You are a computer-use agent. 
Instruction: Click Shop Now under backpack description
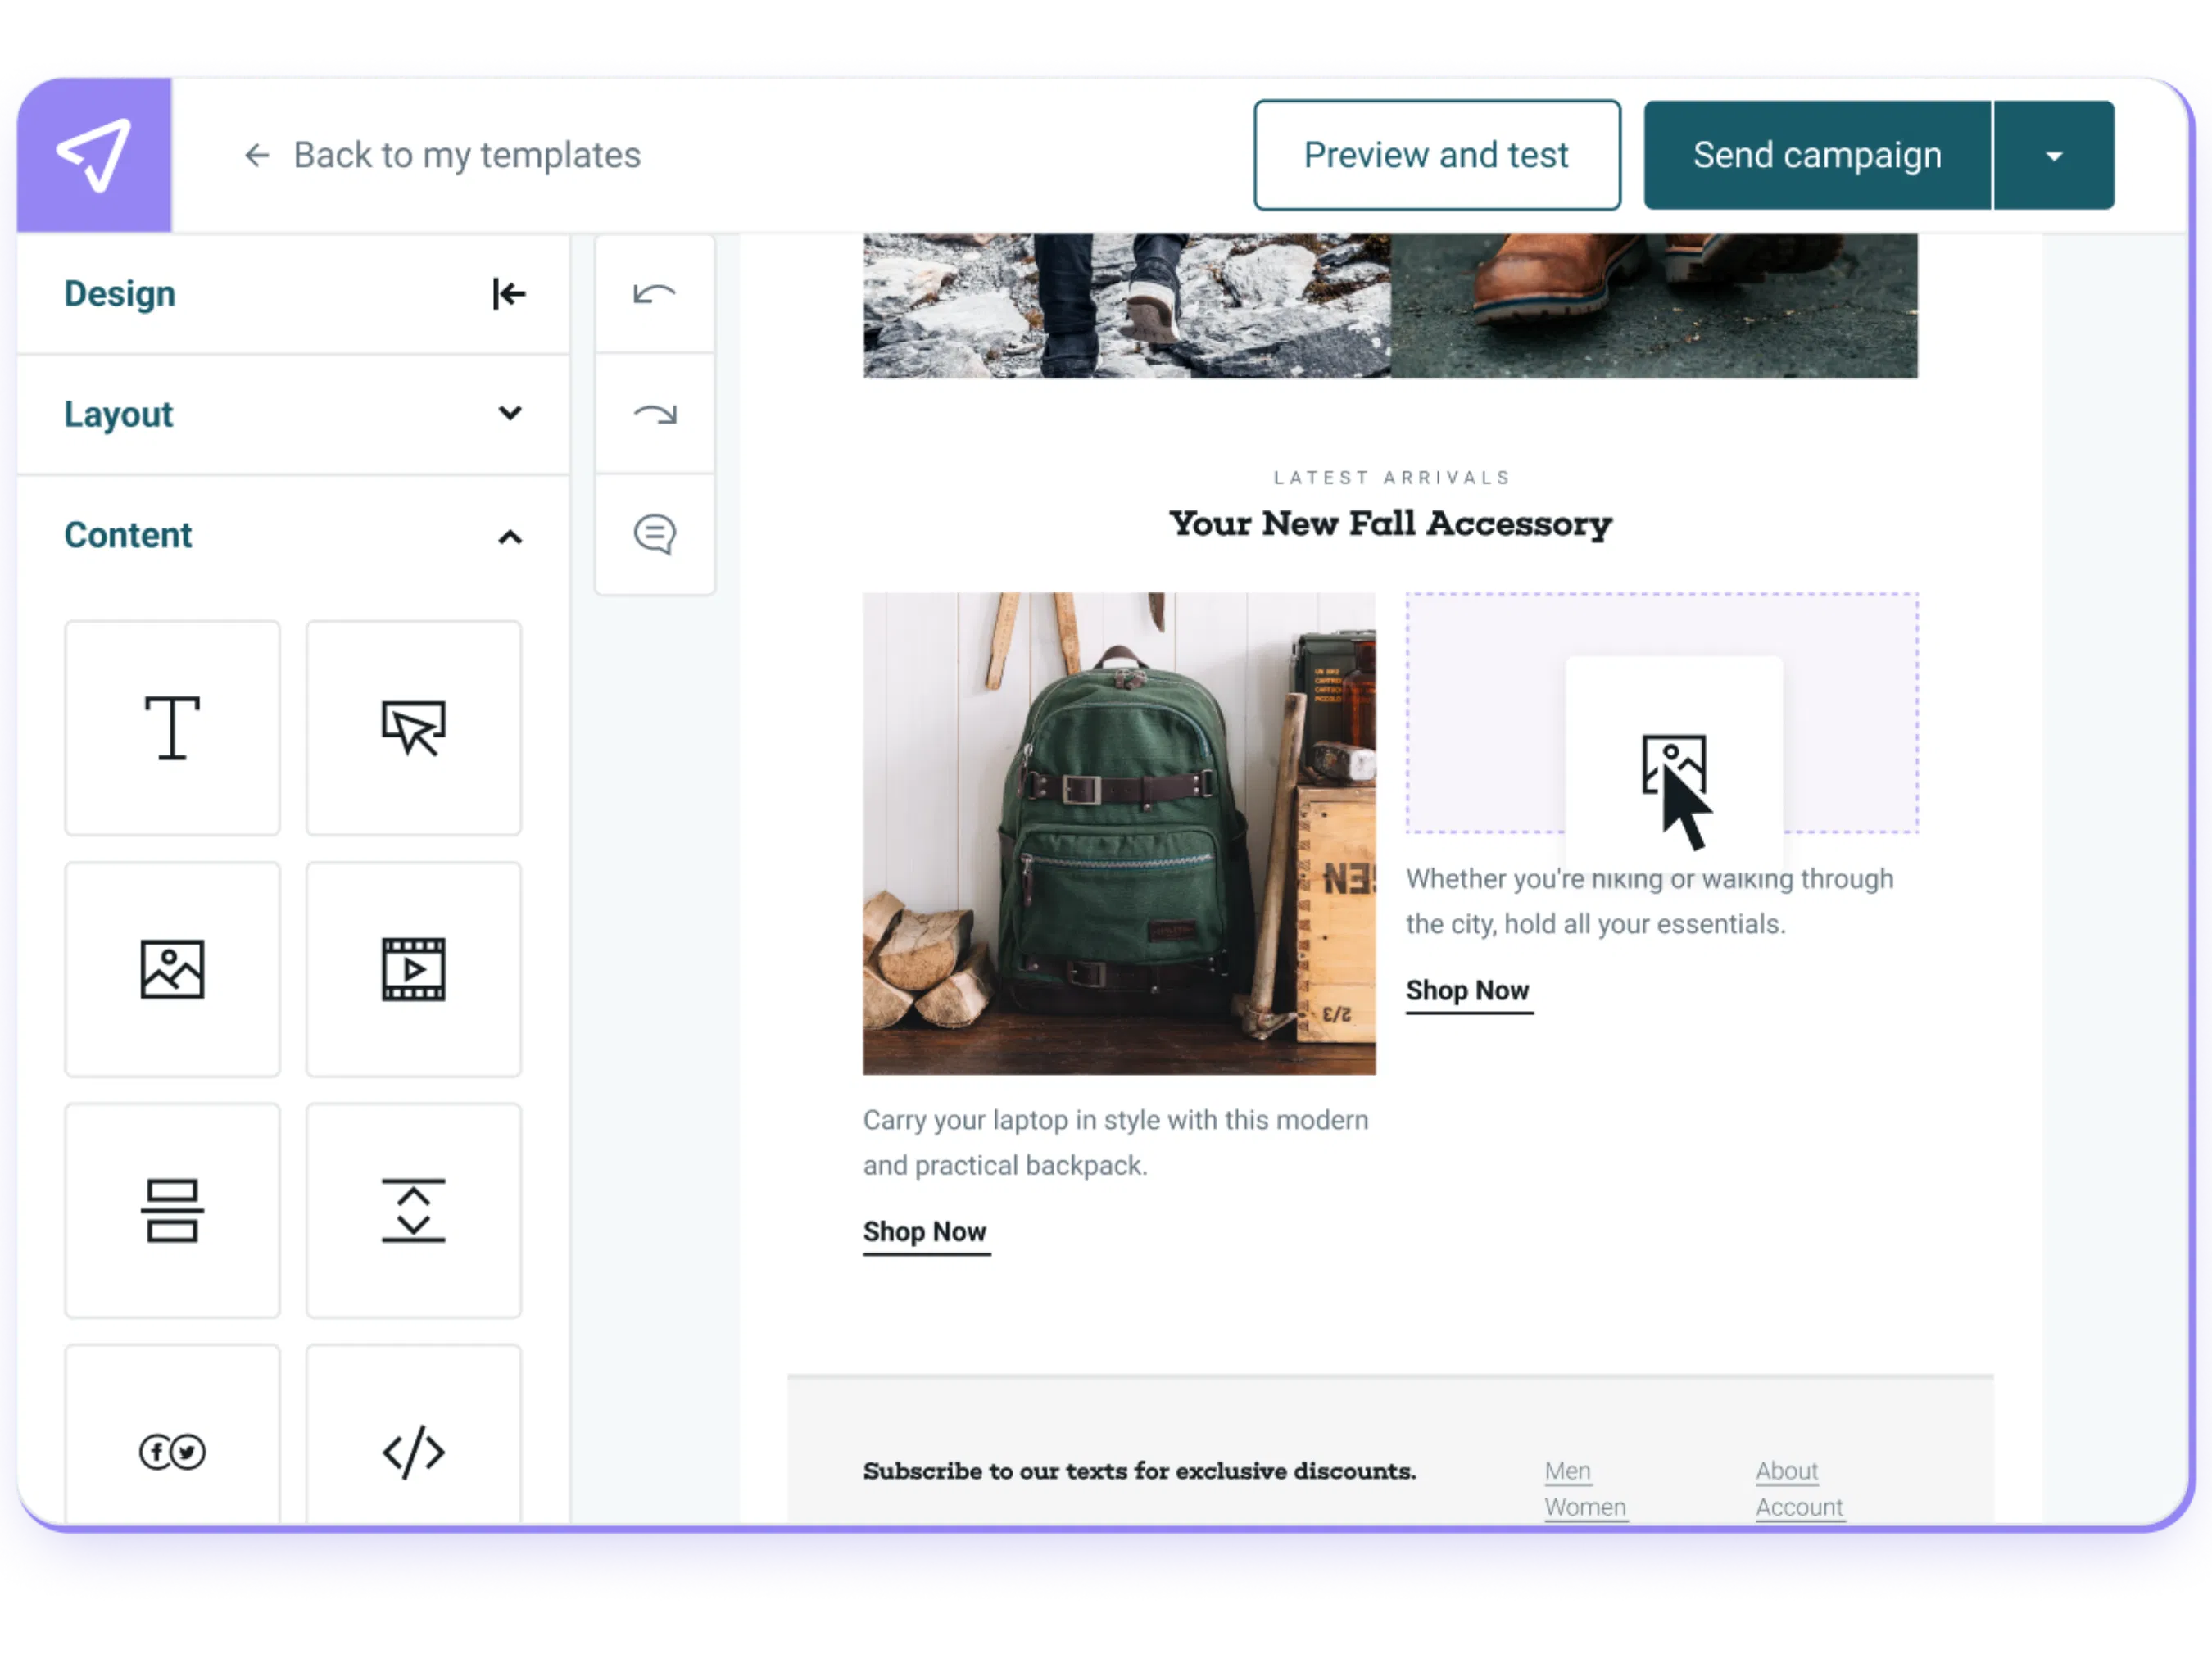(925, 1232)
